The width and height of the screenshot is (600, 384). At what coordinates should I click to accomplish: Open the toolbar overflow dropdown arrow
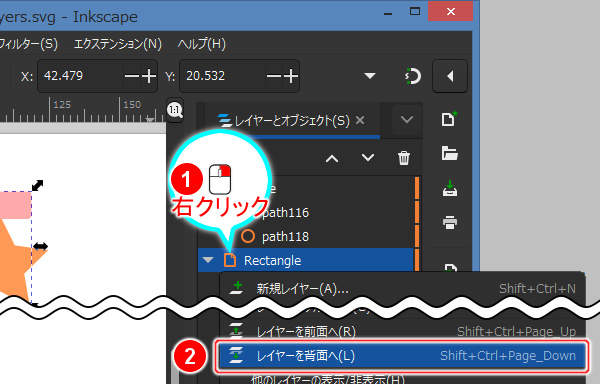[370, 76]
